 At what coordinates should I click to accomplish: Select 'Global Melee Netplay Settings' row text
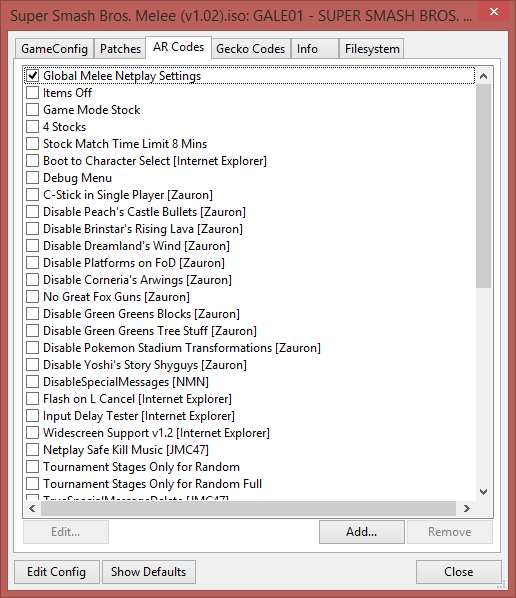coord(122,76)
